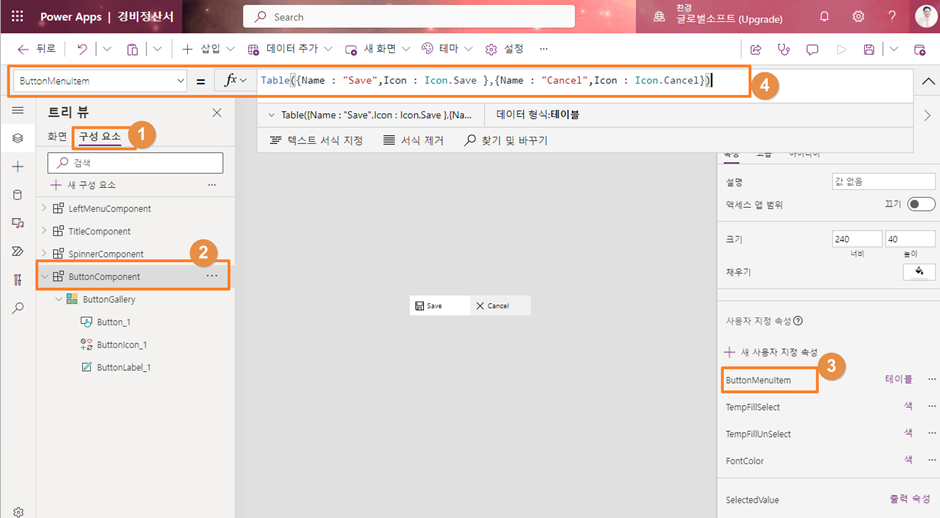Open 설정 in the toolbar

click(x=504, y=49)
